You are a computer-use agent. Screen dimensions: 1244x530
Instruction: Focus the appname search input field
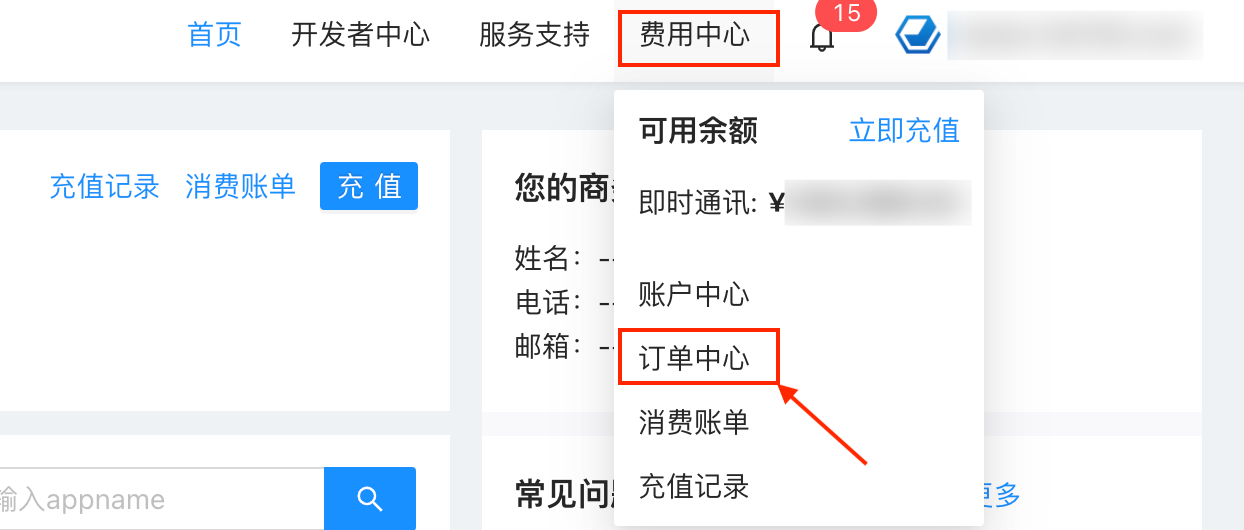162,498
